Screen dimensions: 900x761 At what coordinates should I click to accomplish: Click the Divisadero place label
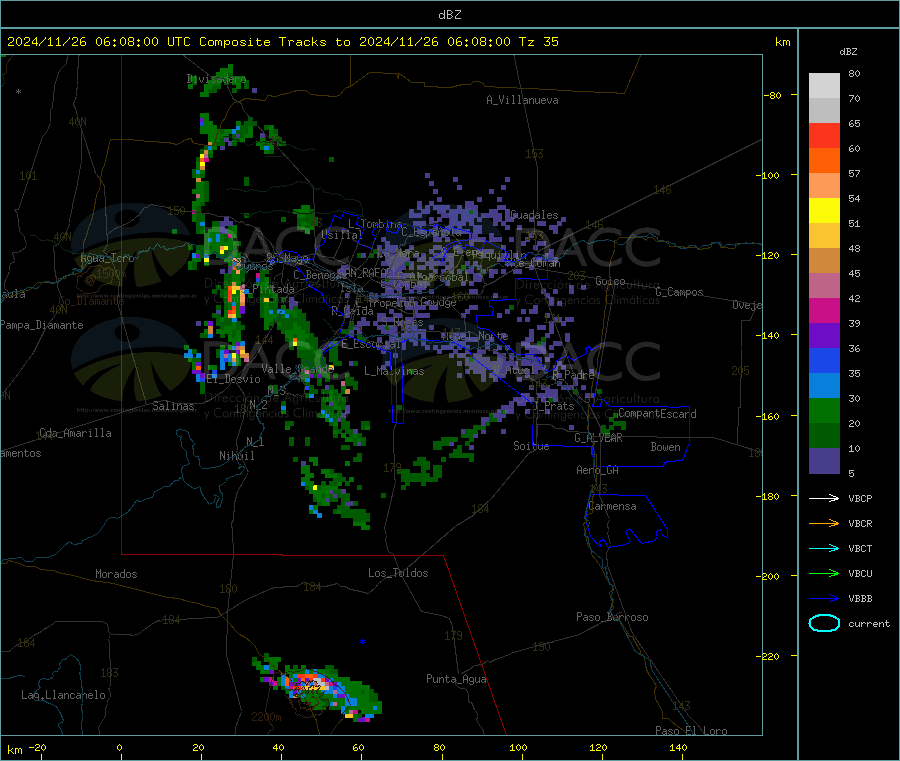(x=216, y=79)
